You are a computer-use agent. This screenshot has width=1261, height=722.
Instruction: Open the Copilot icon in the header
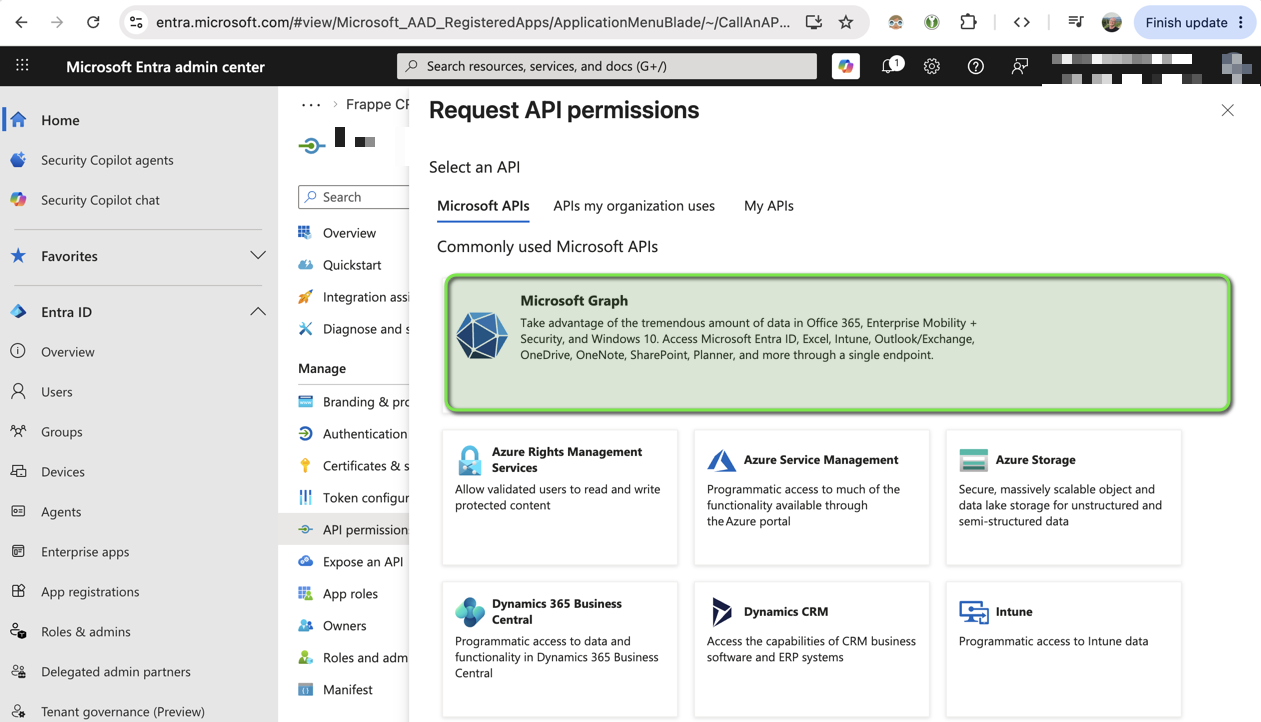pos(846,66)
